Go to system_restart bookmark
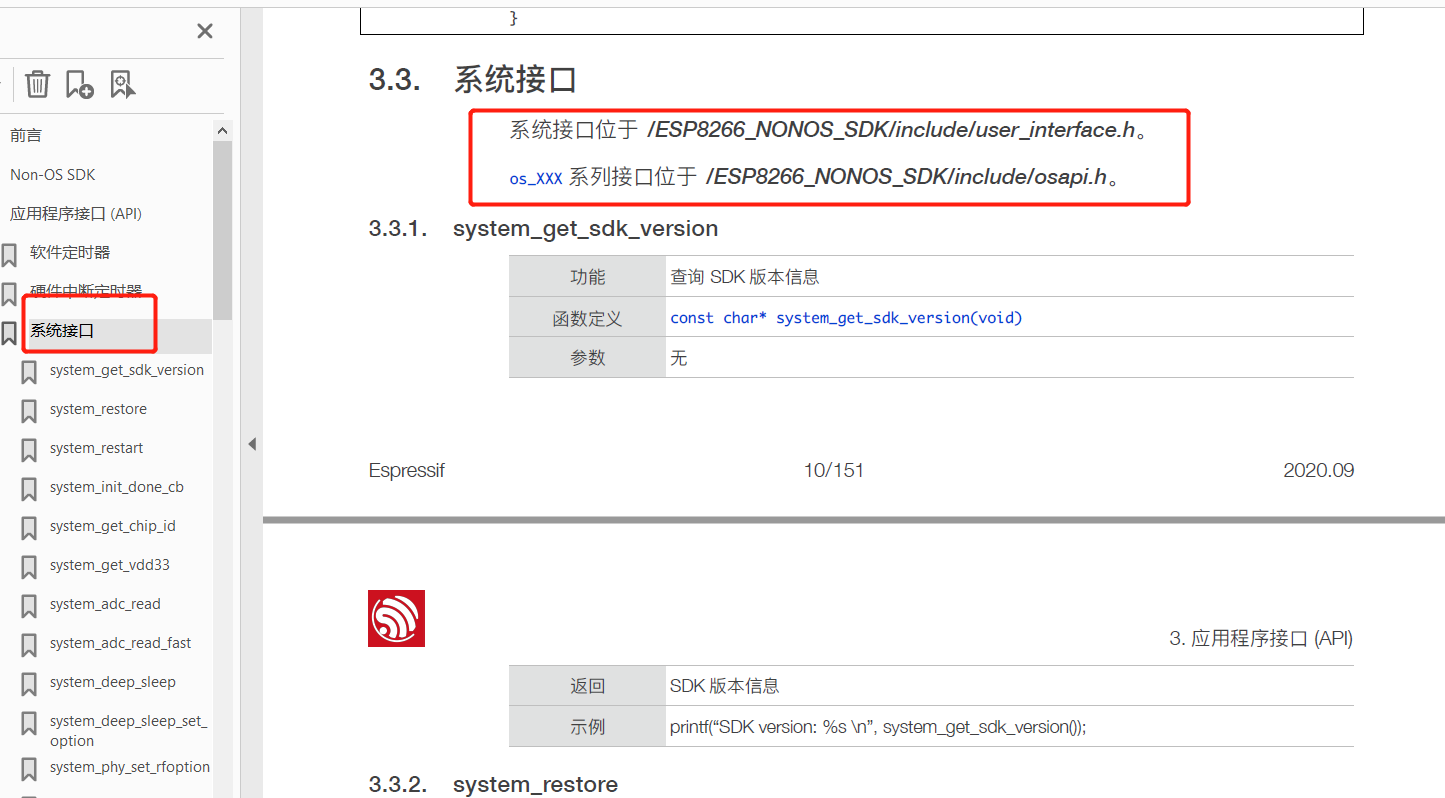The height and width of the screenshot is (798, 1445). tap(97, 448)
